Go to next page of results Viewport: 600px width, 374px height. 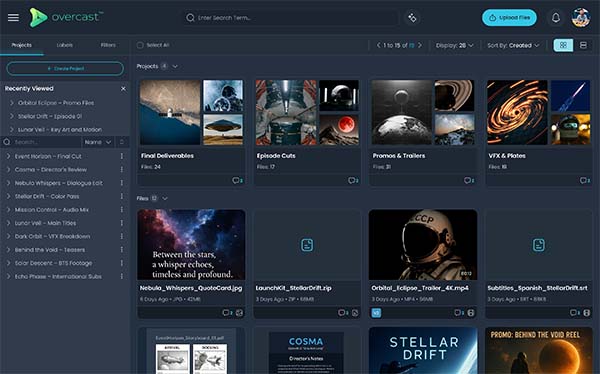click(x=420, y=45)
